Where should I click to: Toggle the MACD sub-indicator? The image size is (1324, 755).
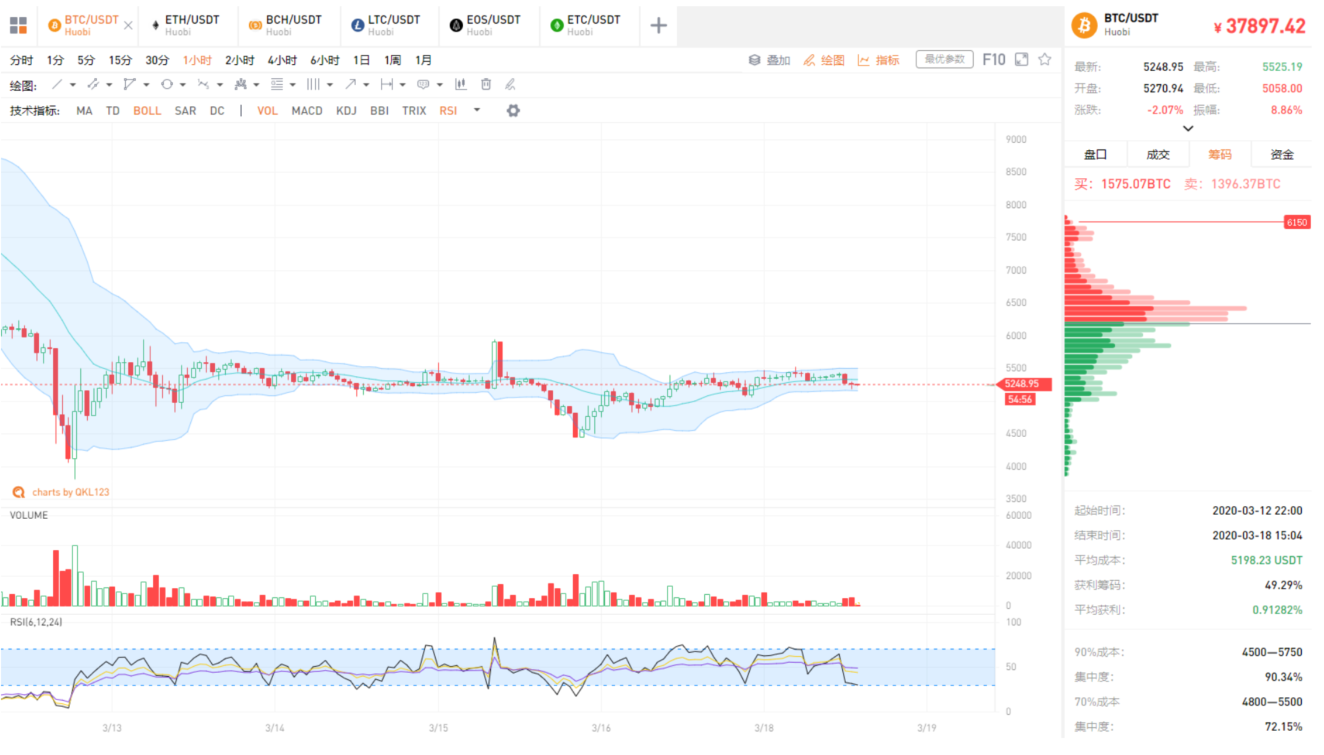(307, 111)
